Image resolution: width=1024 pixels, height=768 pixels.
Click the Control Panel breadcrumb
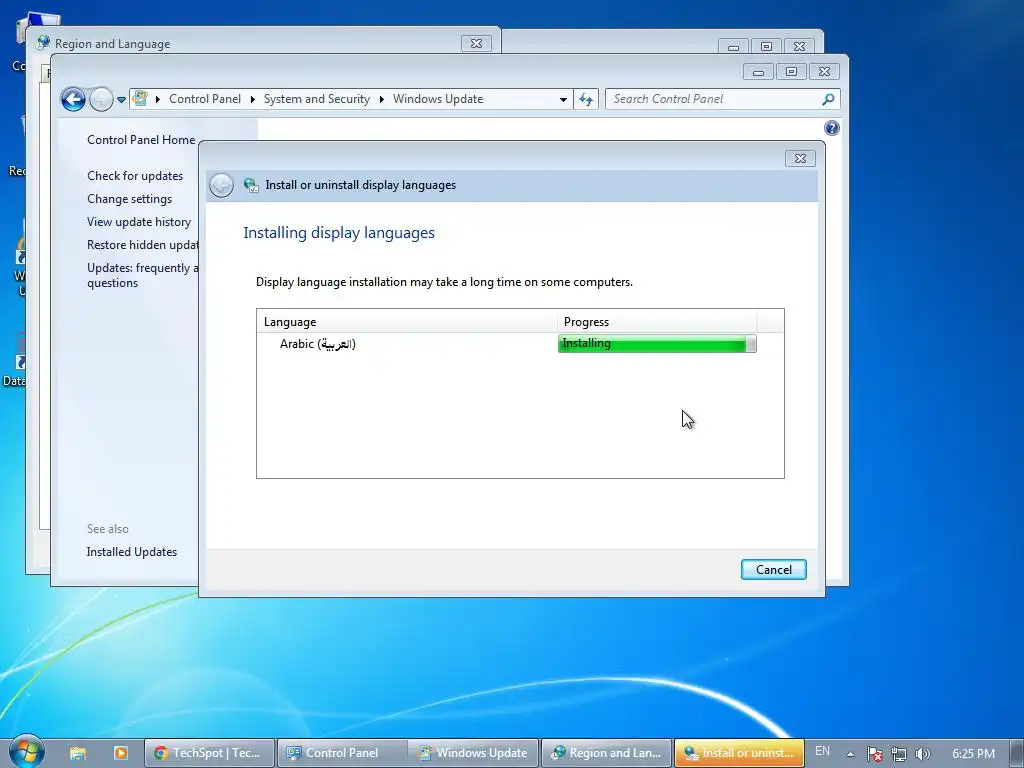[204, 99]
